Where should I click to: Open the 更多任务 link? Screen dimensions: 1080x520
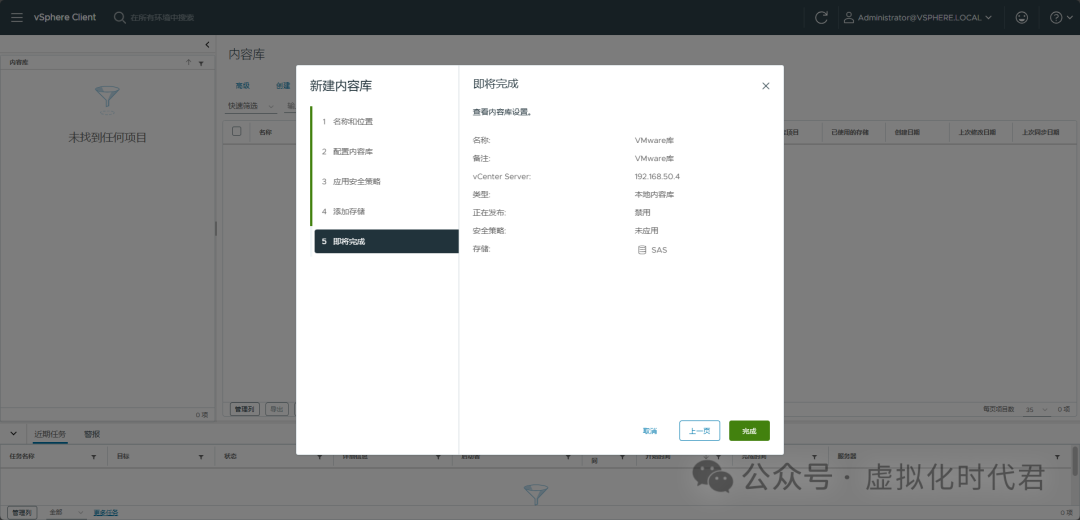[x=106, y=512]
